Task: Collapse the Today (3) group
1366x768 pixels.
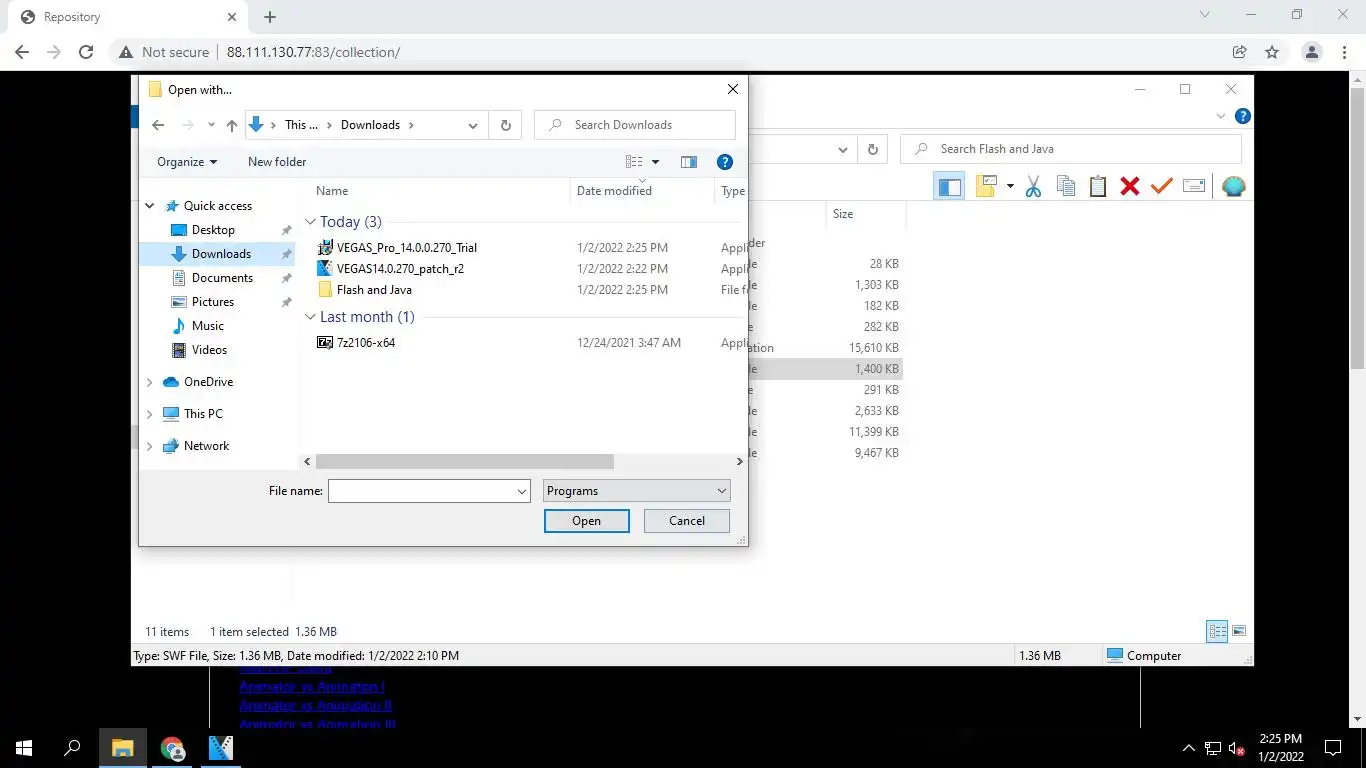Action: [311, 222]
